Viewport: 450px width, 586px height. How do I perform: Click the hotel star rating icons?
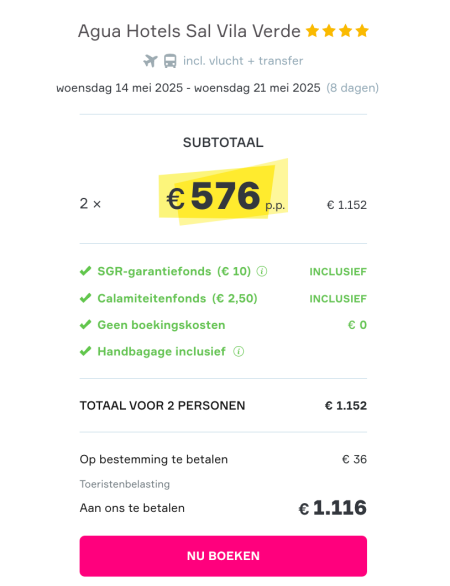pyautogui.click(x=337, y=31)
